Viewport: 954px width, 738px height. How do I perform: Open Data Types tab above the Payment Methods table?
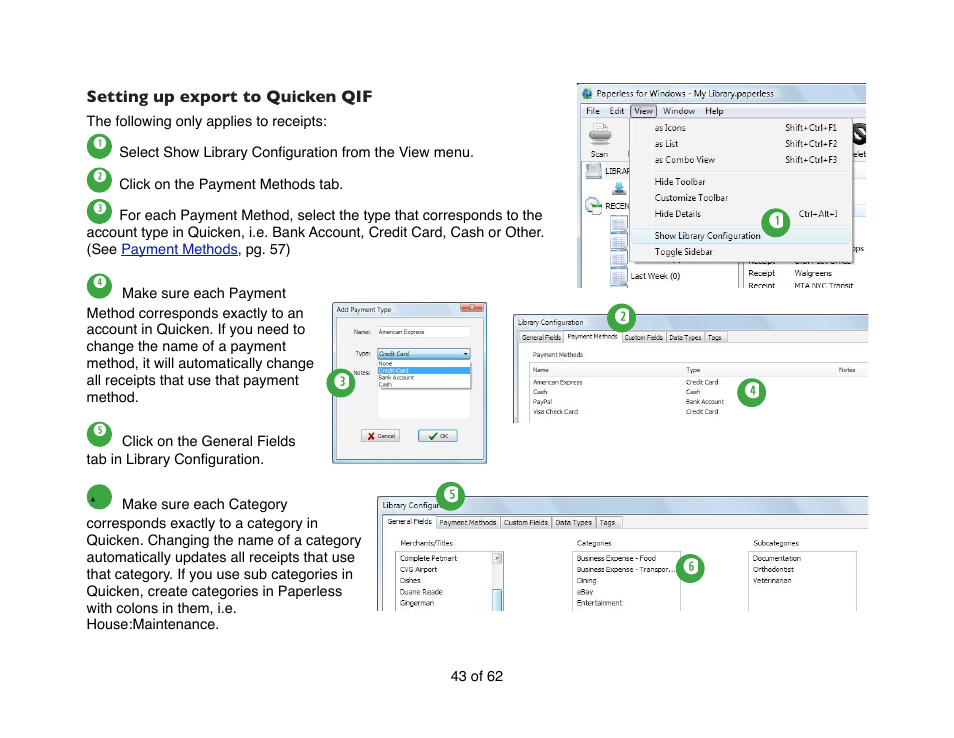click(685, 338)
